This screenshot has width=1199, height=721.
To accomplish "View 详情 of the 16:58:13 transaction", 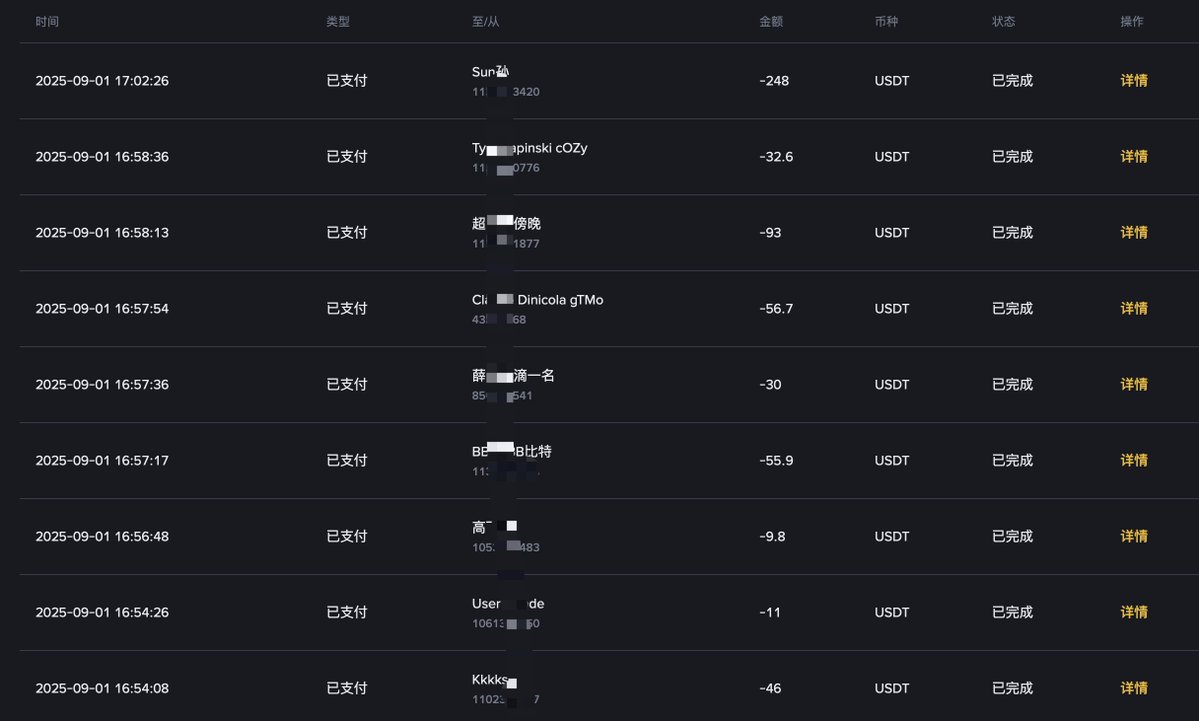I will [x=1133, y=232].
